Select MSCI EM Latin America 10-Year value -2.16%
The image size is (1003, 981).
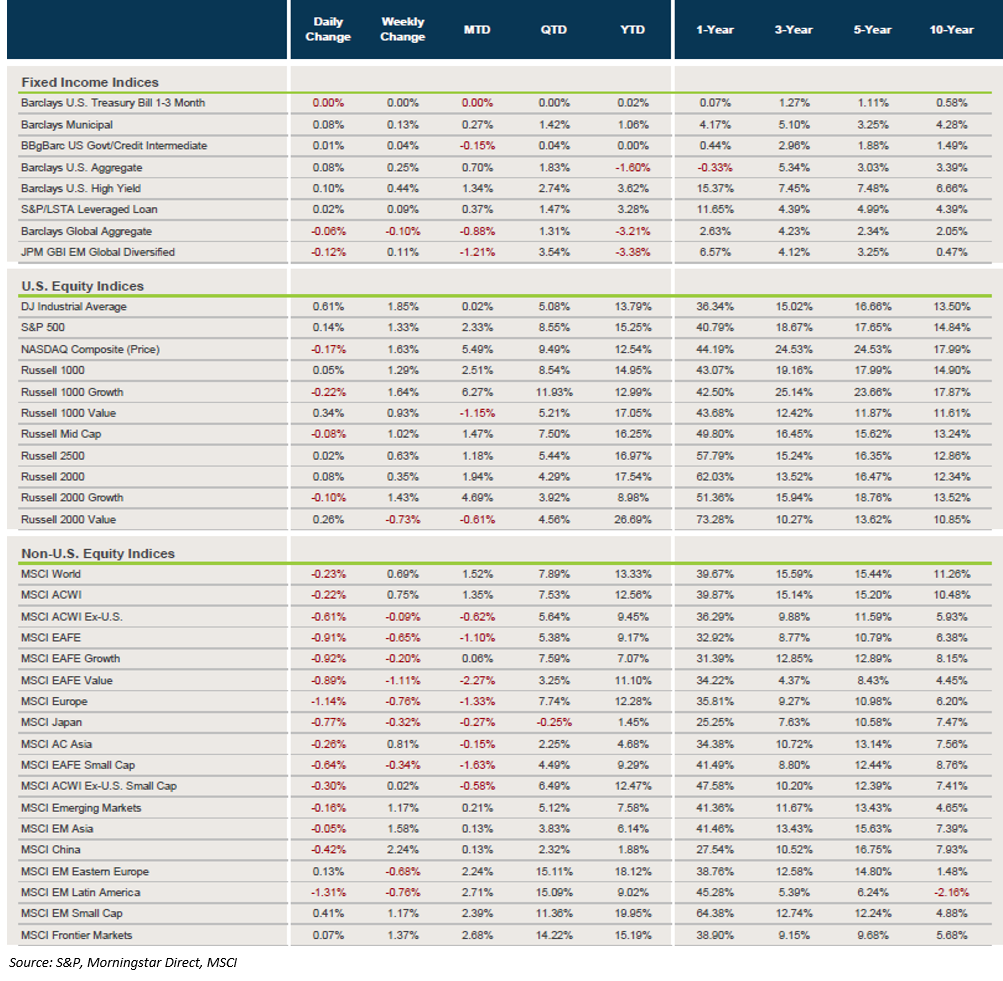(952, 893)
